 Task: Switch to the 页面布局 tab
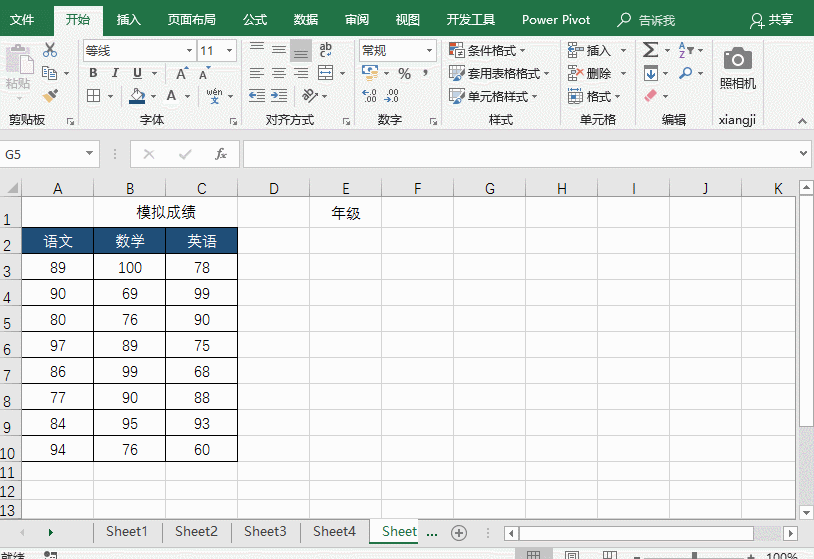click(191, 20)
